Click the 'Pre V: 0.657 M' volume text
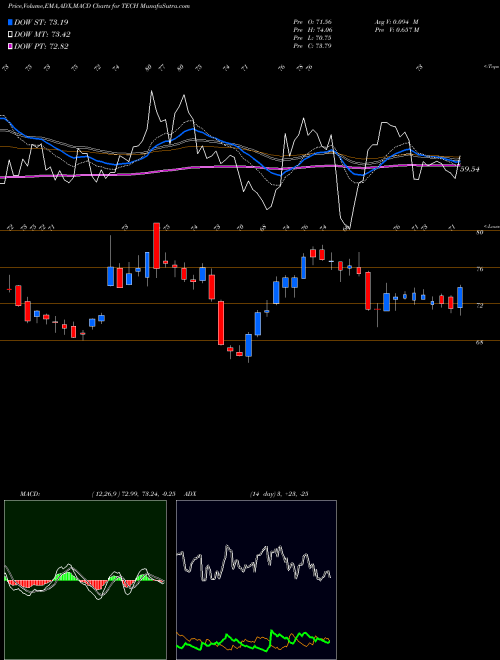 pos(397,30)
